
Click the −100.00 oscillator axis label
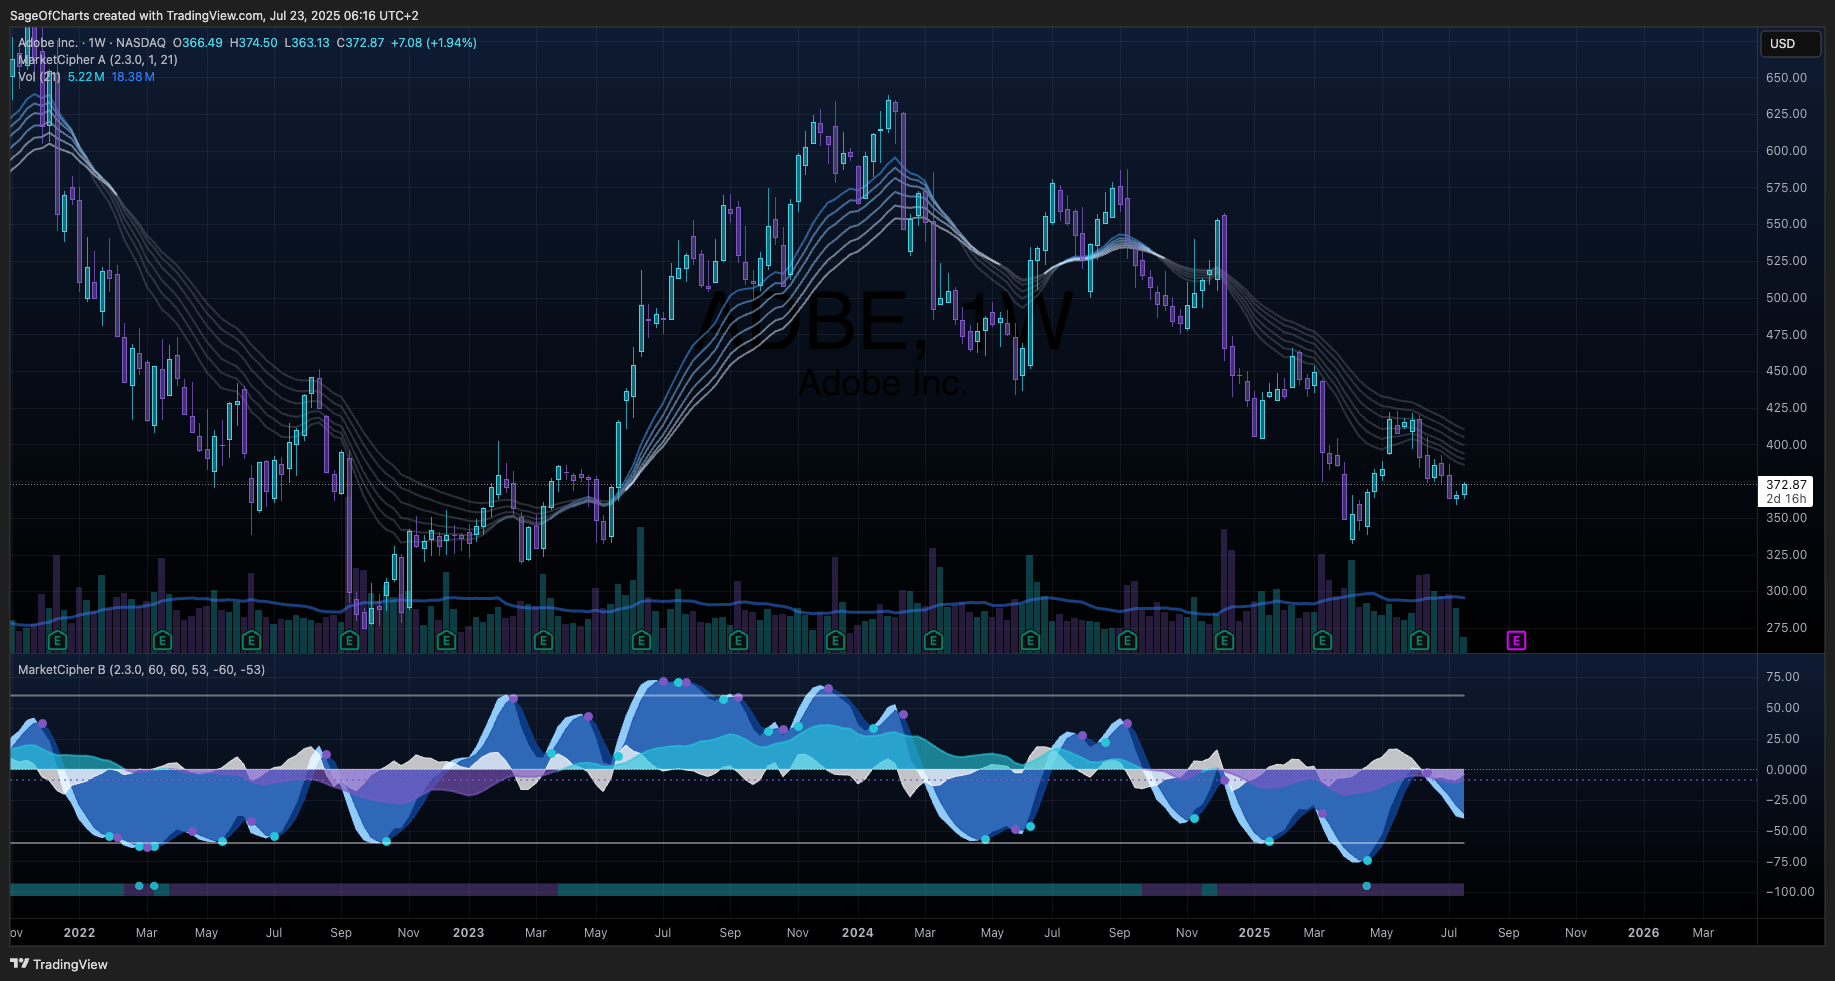(x=1790, y=892)
